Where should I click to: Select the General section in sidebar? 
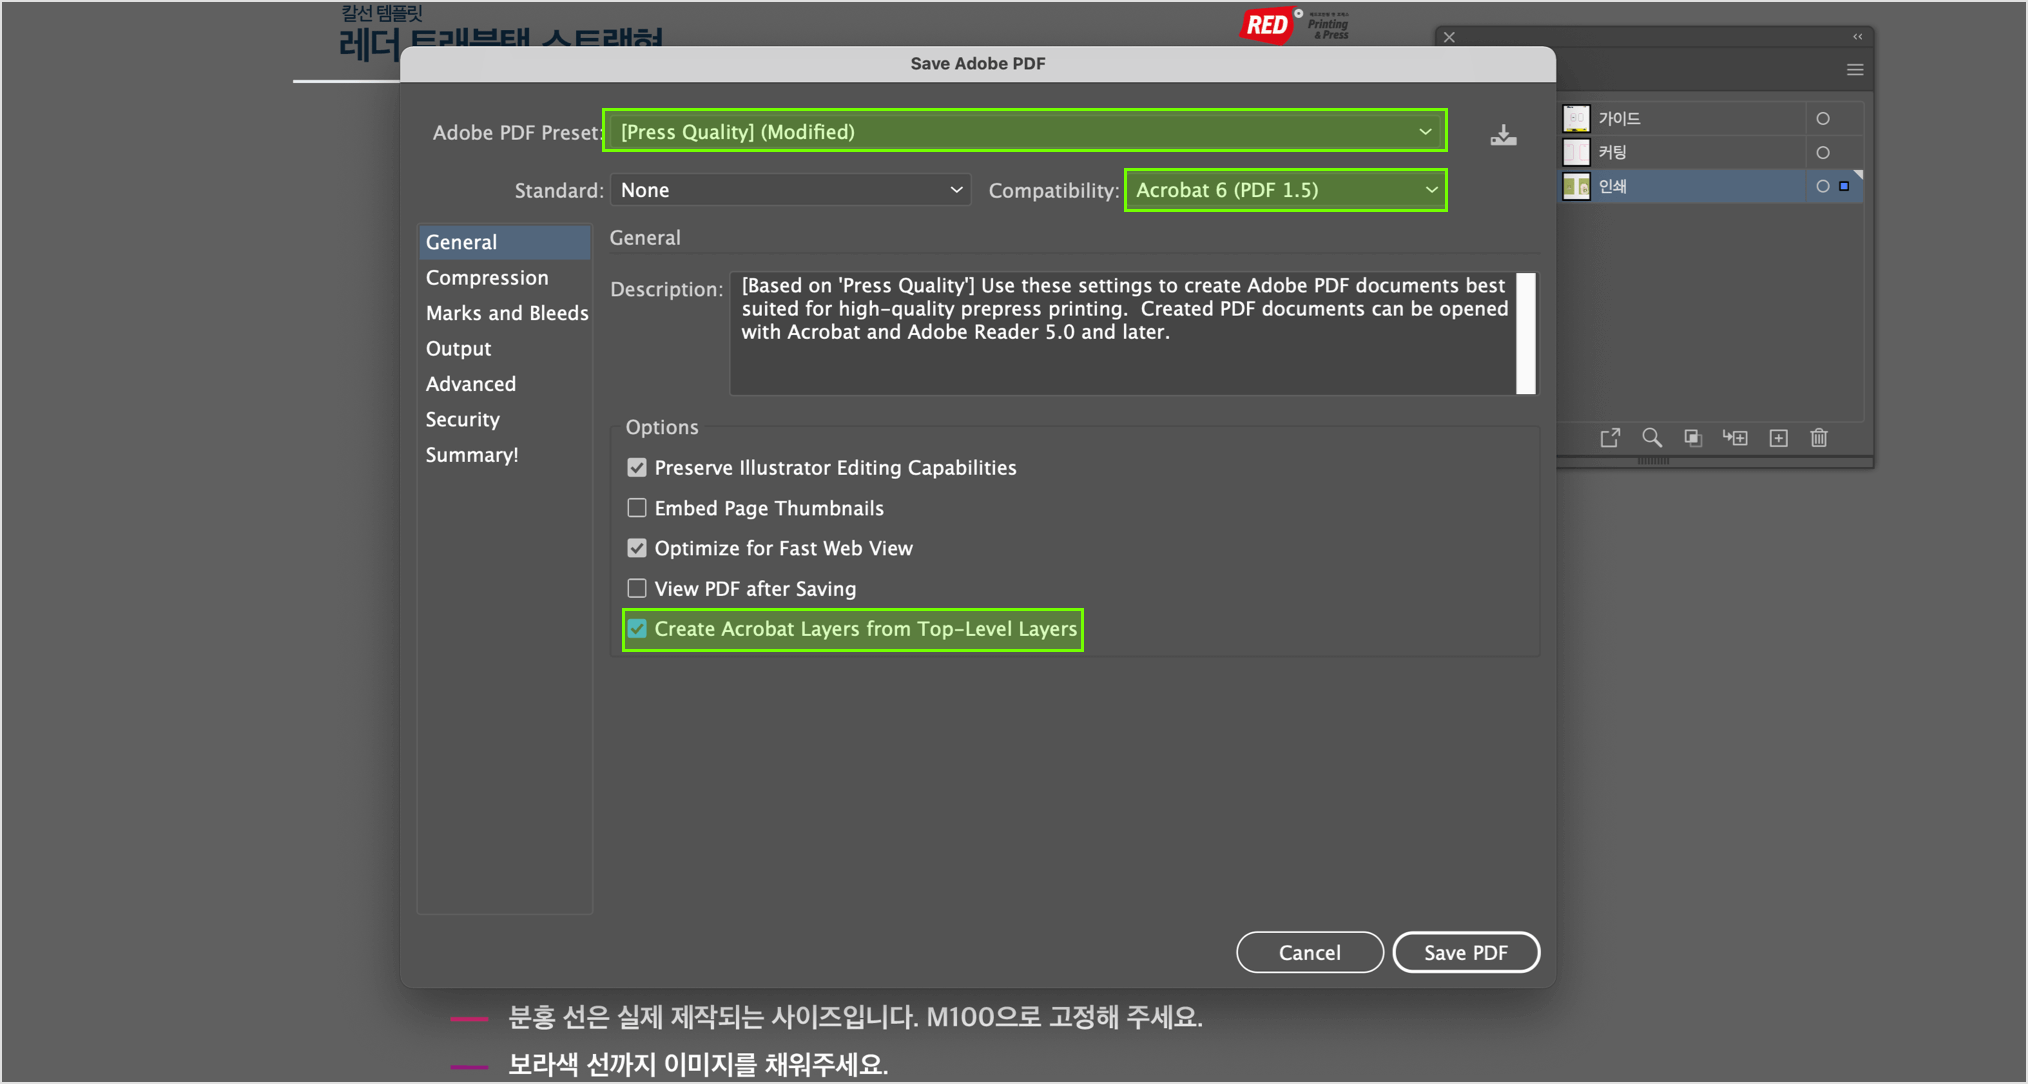(505, 242)
